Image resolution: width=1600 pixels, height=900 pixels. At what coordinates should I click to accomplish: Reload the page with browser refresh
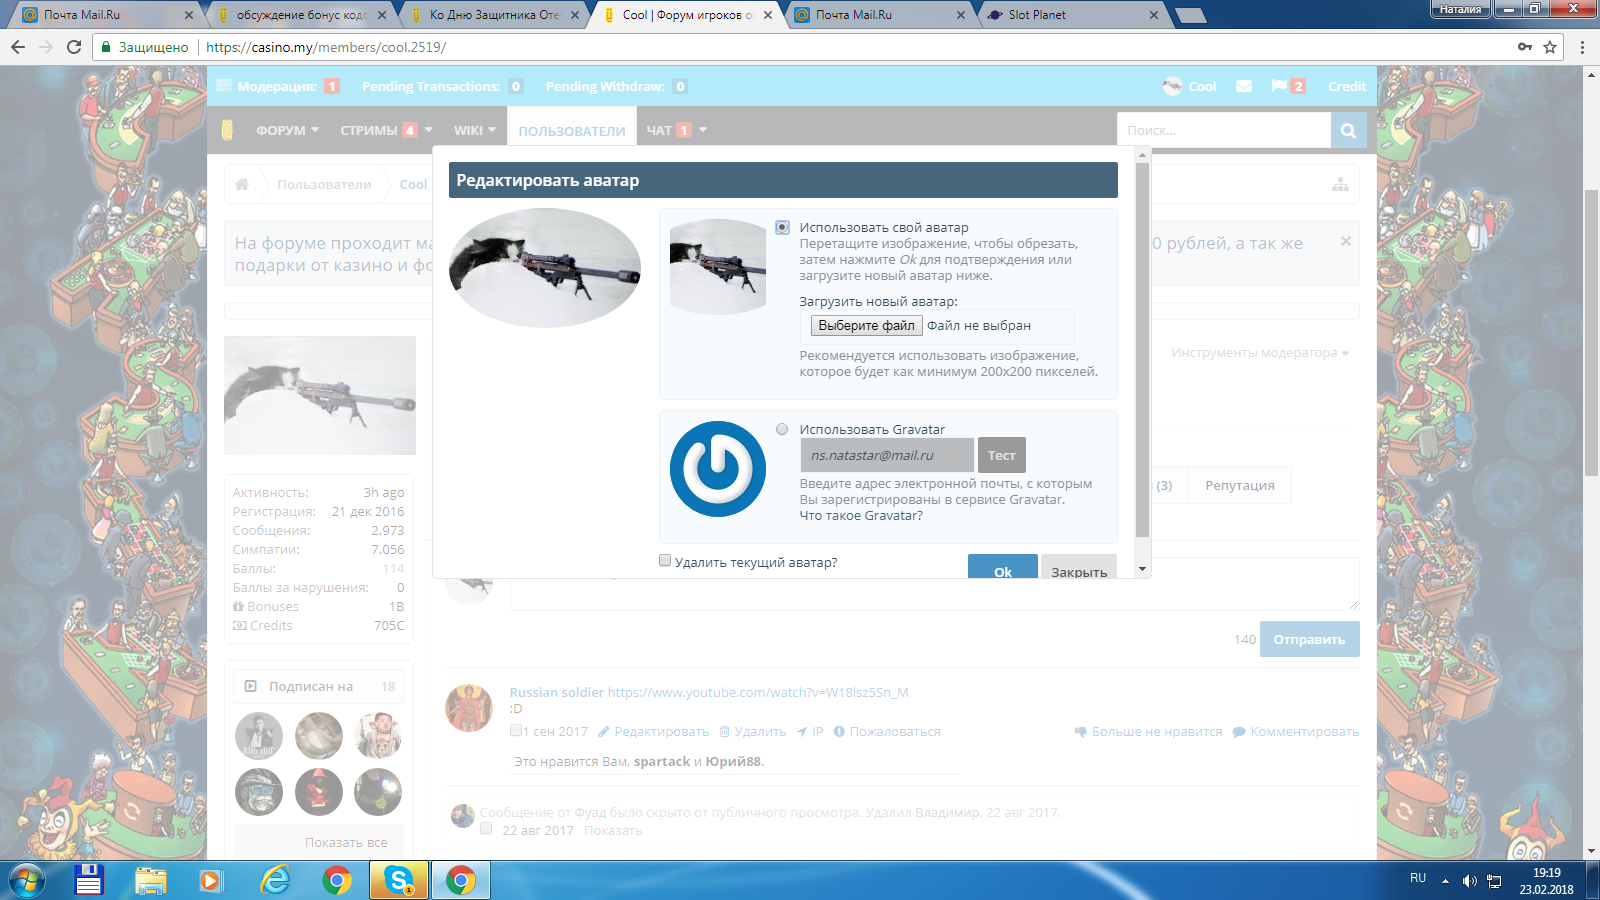tap(73, 47)
